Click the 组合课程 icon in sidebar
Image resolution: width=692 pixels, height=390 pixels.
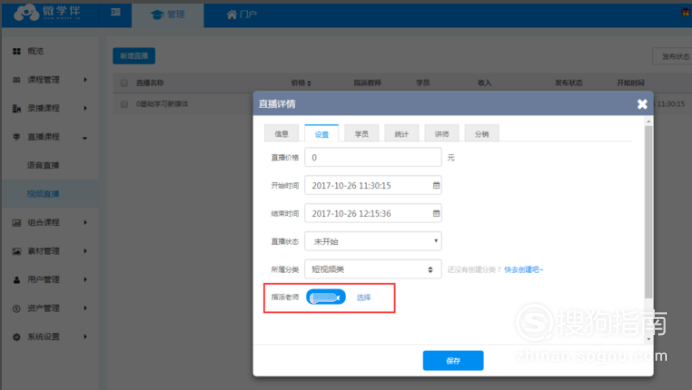17,222
